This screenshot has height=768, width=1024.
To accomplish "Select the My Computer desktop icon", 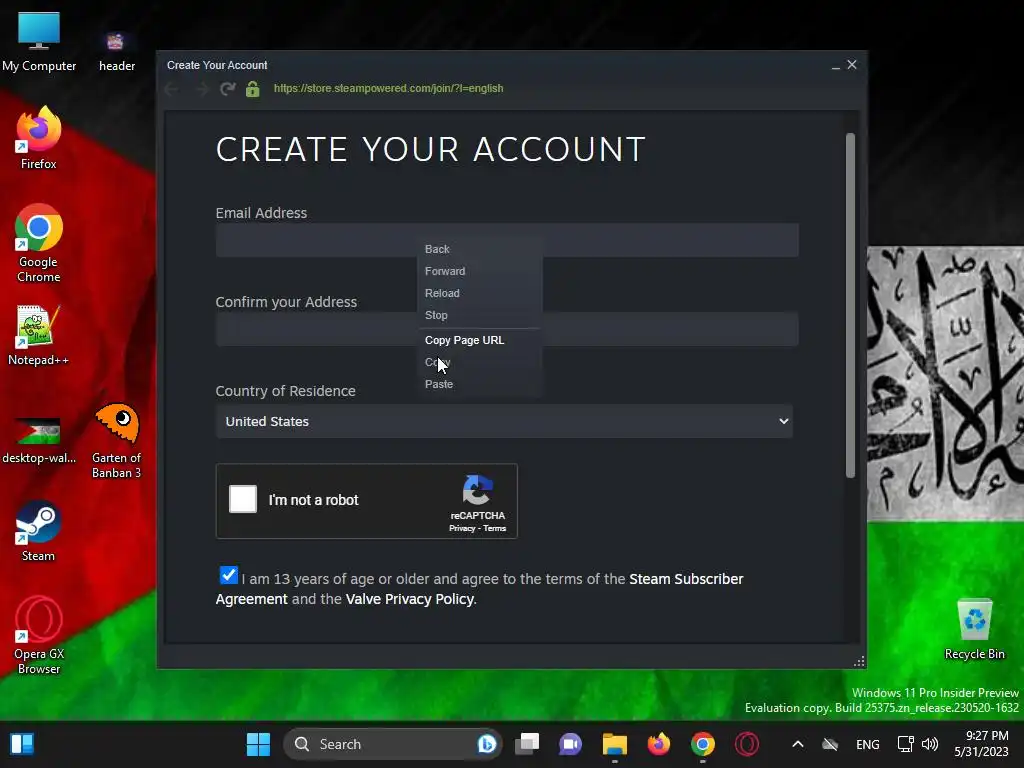I will (x=39, y=42).
